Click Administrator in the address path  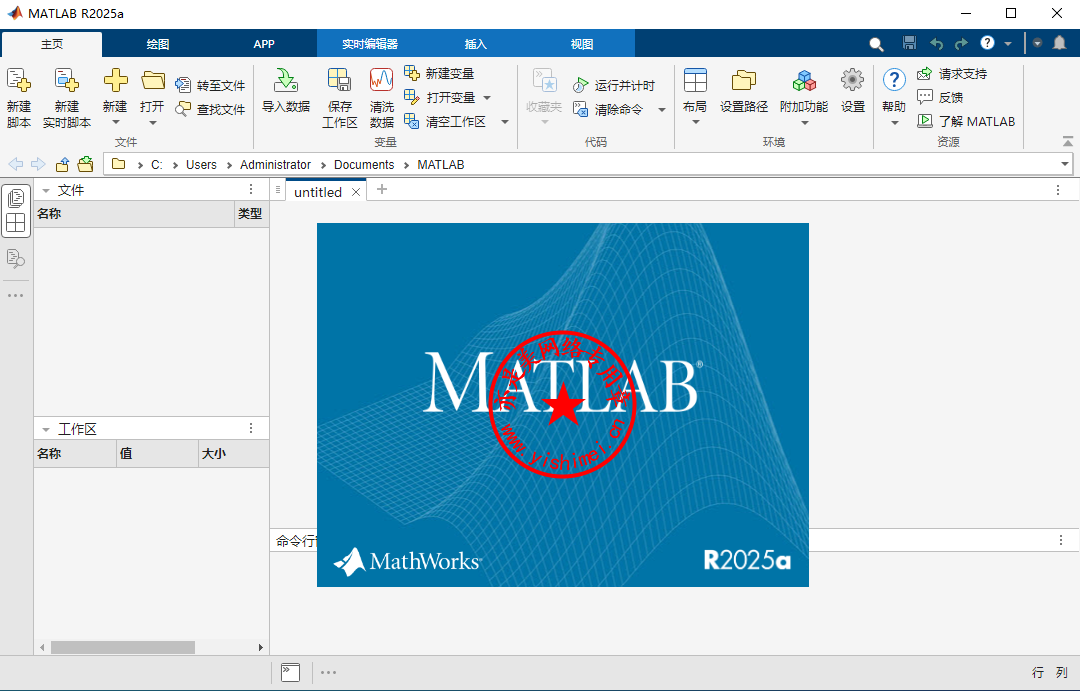pos(276,165)
